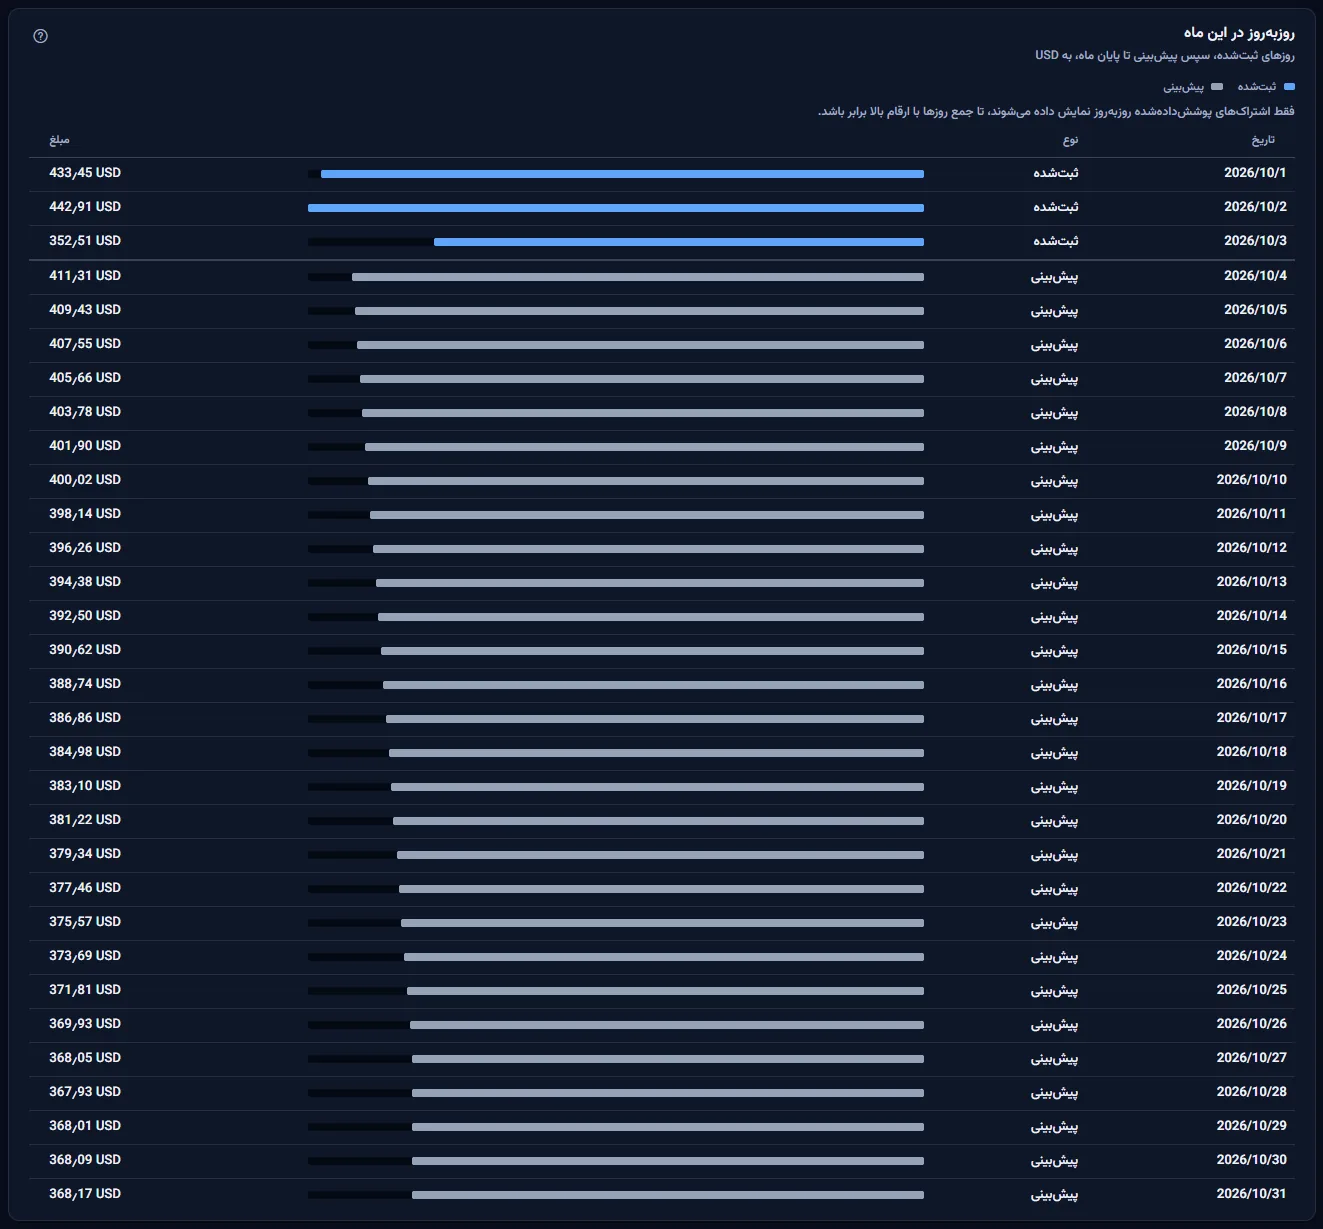Viewport: 1323px width, 1229px height.
Task: Click the date 2026/10/9
Action: (x=1255, y=446)
